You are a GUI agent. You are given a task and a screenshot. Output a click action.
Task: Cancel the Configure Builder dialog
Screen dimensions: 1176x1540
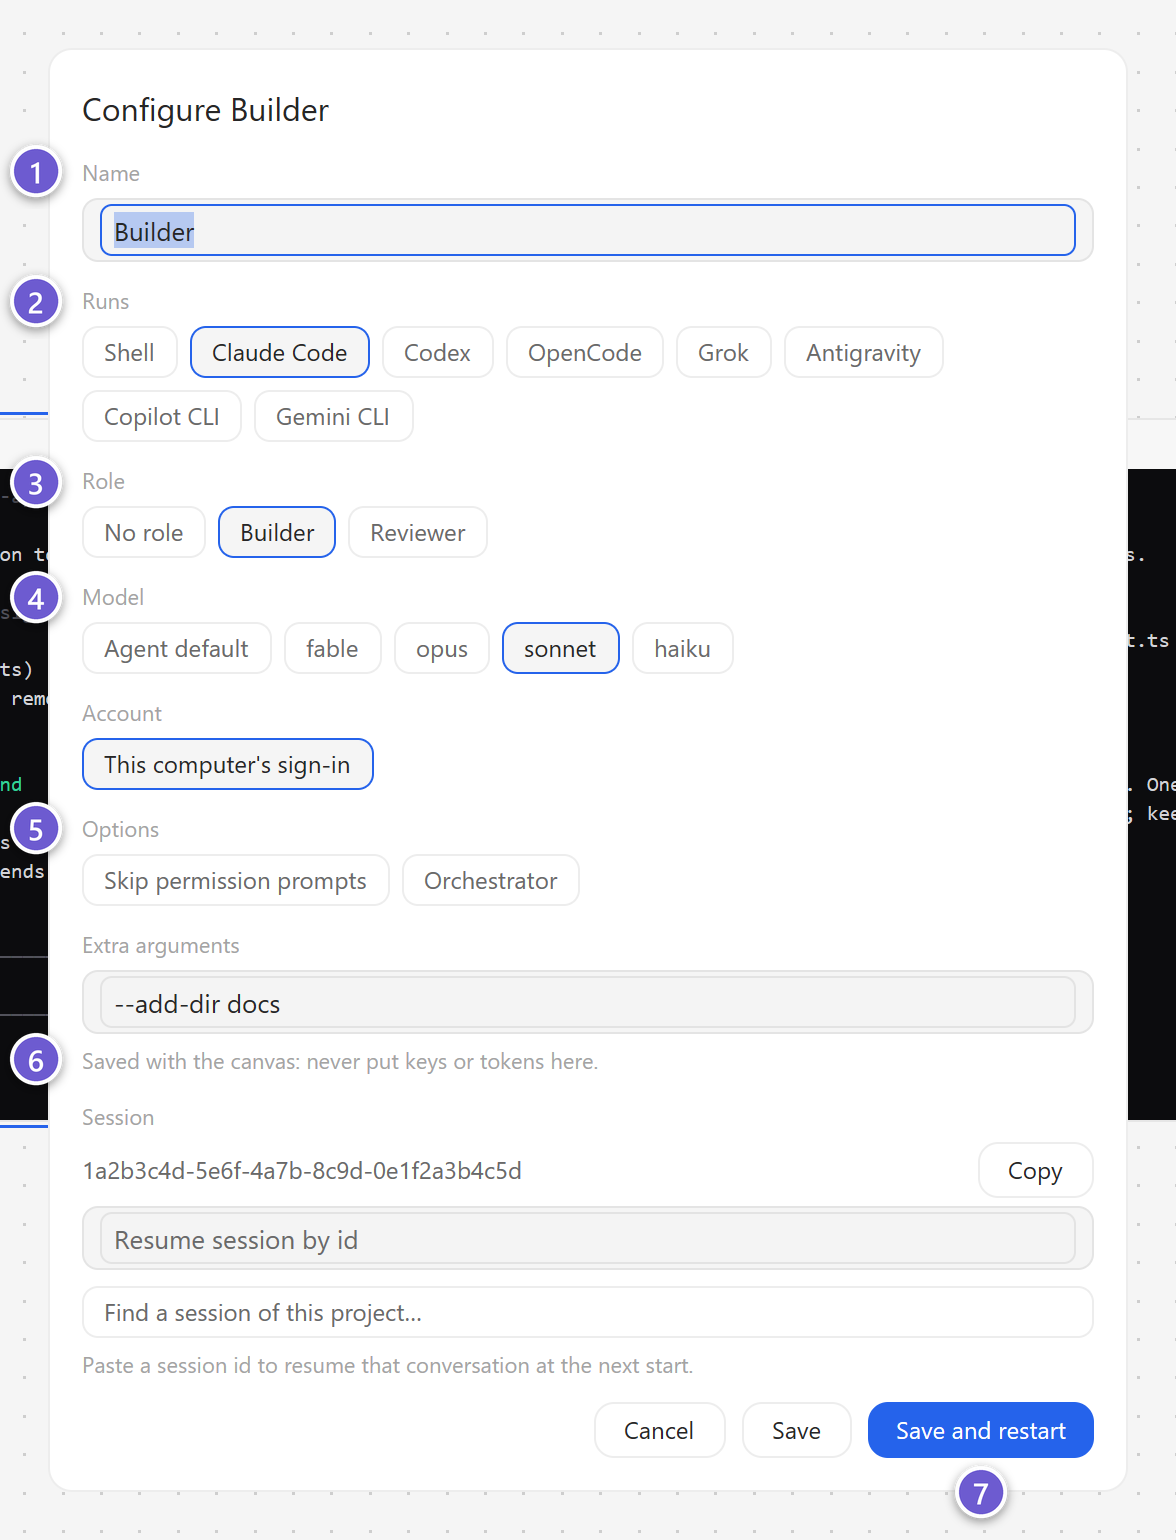click(659, 1431)
